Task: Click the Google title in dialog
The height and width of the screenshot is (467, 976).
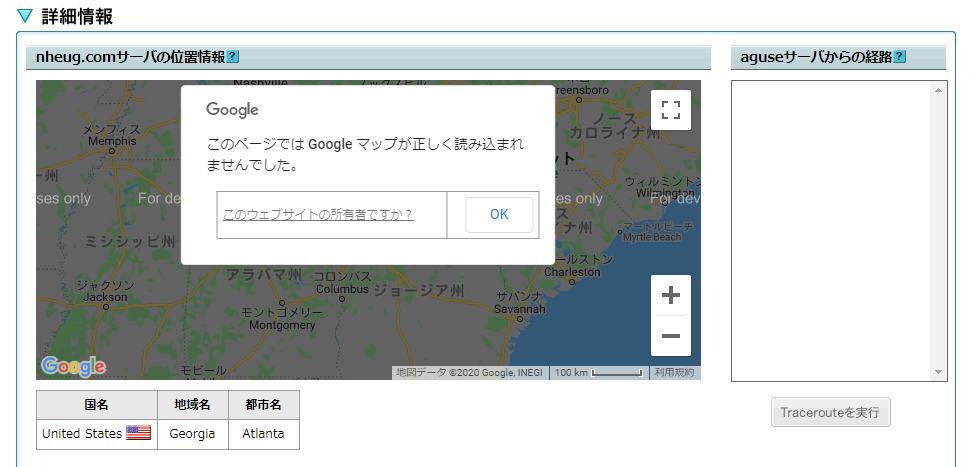Action: (232, 110)
